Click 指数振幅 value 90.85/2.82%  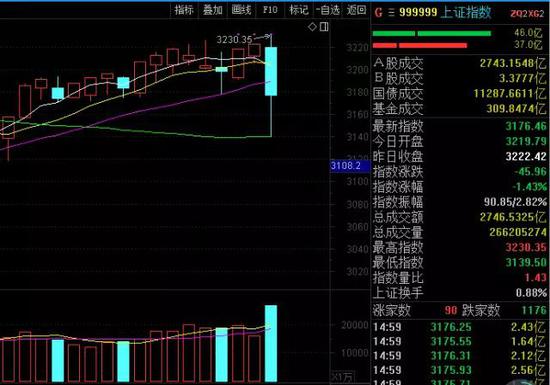point(516,202)
